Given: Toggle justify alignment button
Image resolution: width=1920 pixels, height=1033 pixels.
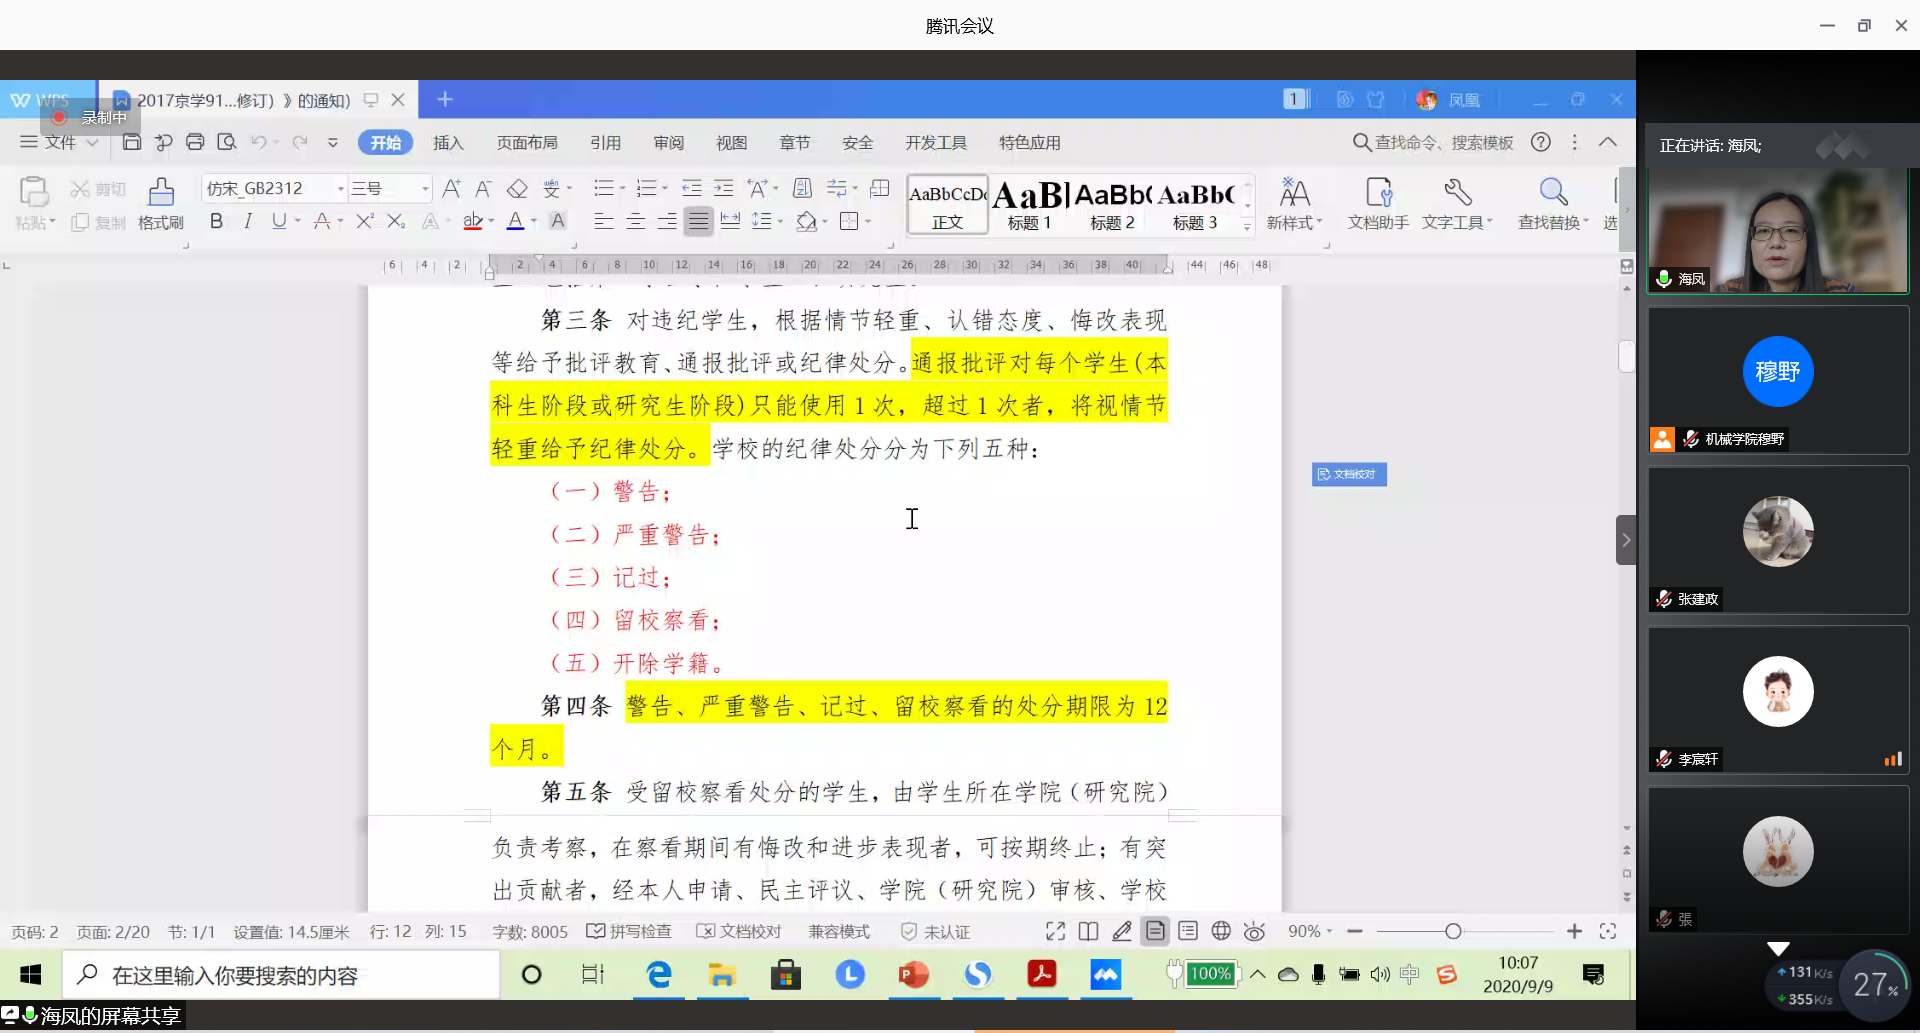Looking at the screenshot, I should tap(698, 221).
